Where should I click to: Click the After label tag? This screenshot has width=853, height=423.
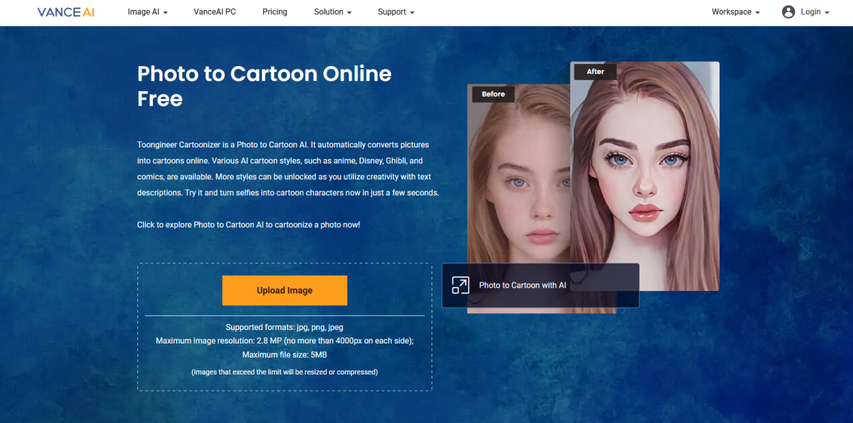point(595,72)
